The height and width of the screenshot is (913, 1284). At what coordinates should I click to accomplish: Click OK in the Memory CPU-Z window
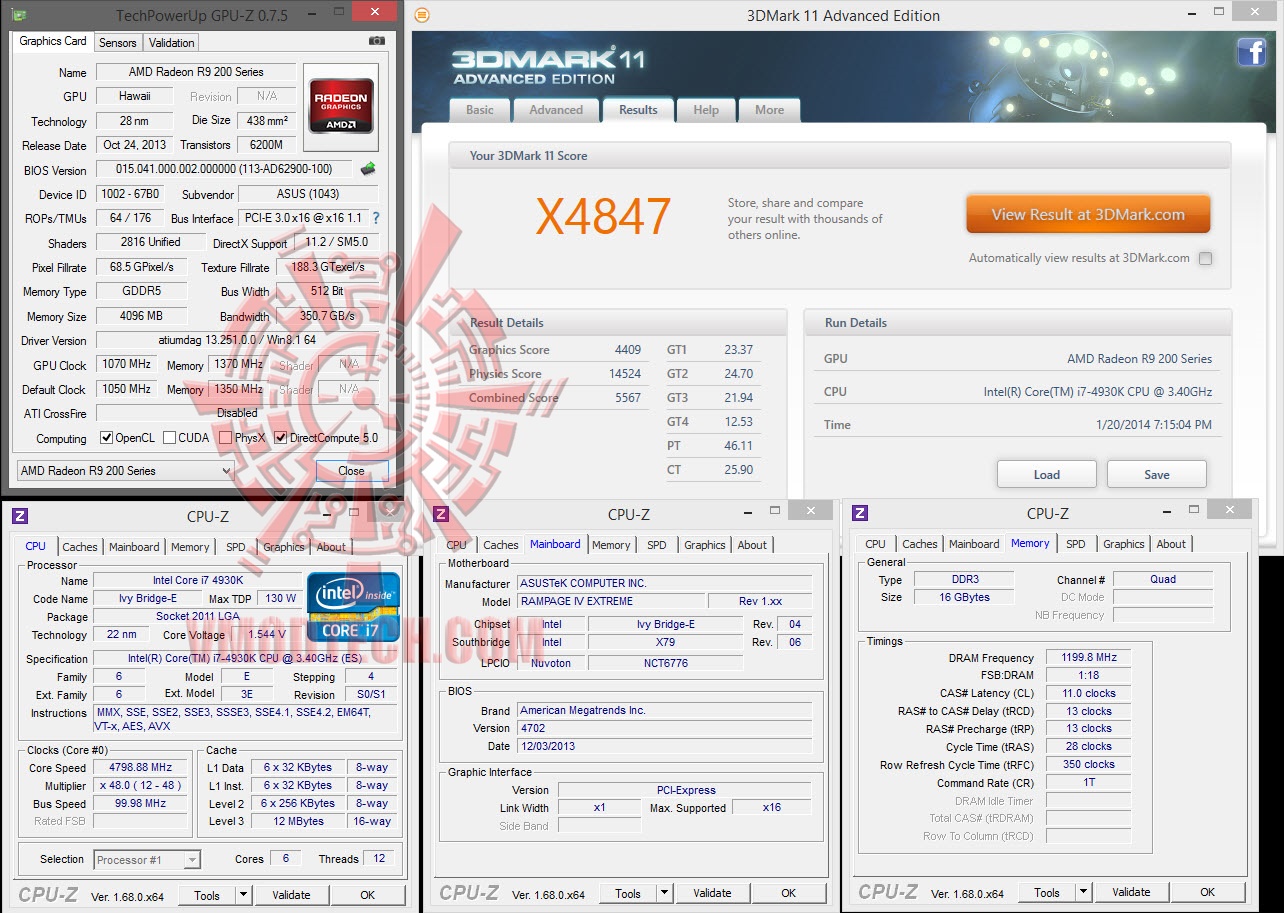(1207, 892)
